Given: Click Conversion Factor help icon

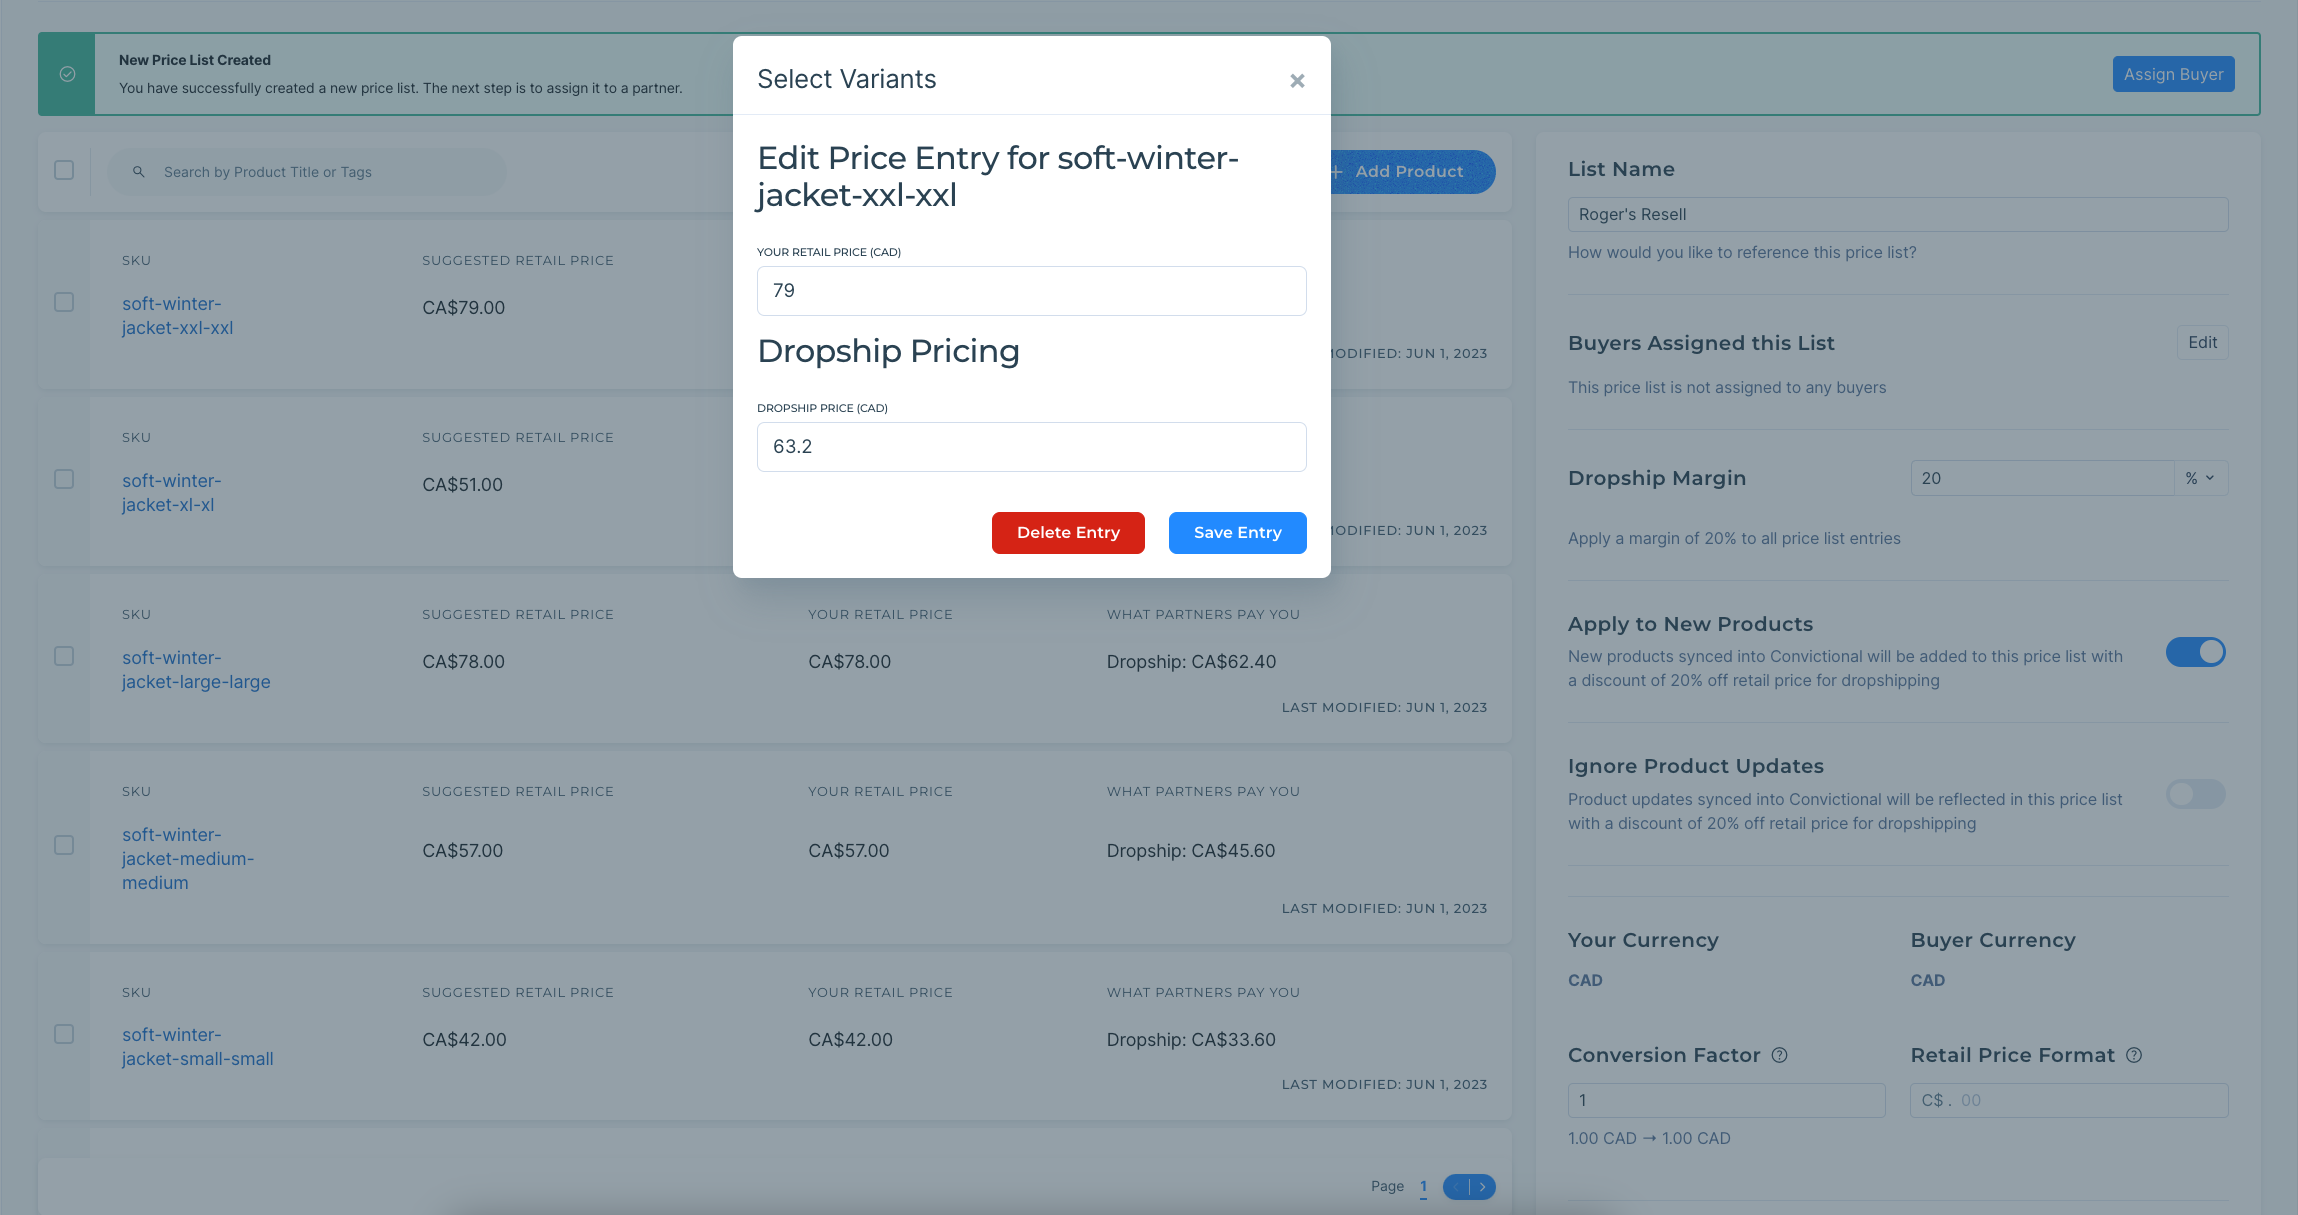Looking at the screenshot, I should [1779, 1055].
